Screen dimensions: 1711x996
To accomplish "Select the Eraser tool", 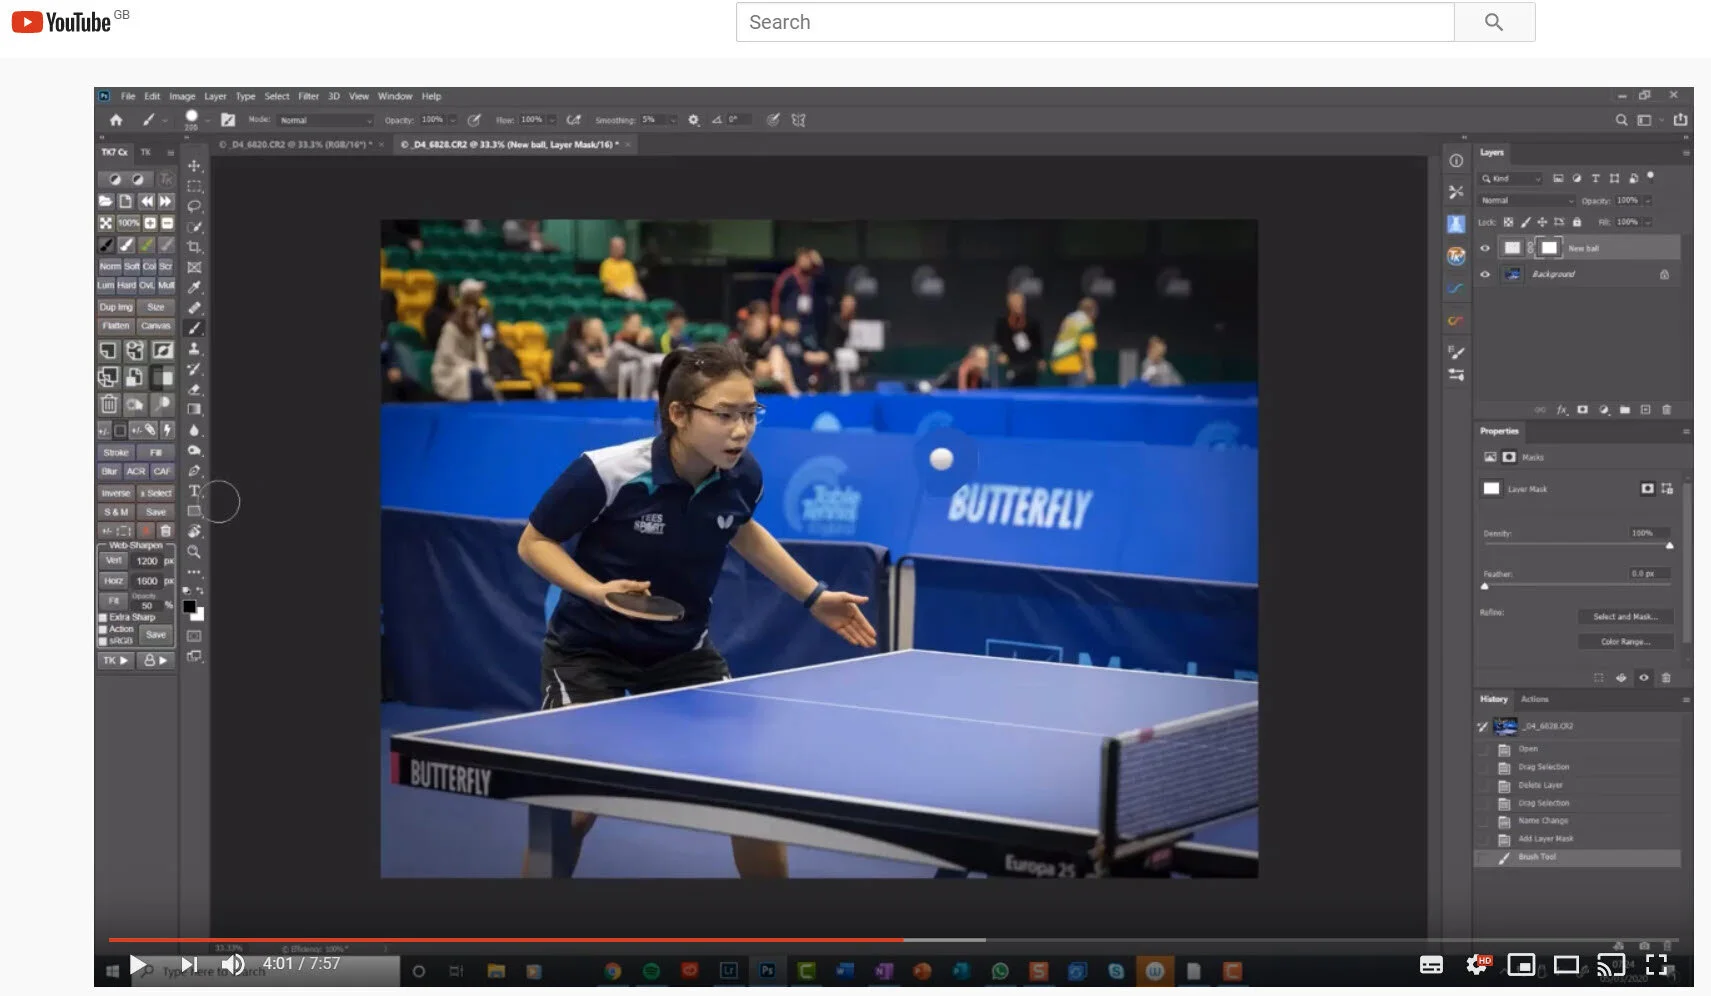I will [194, 389].
